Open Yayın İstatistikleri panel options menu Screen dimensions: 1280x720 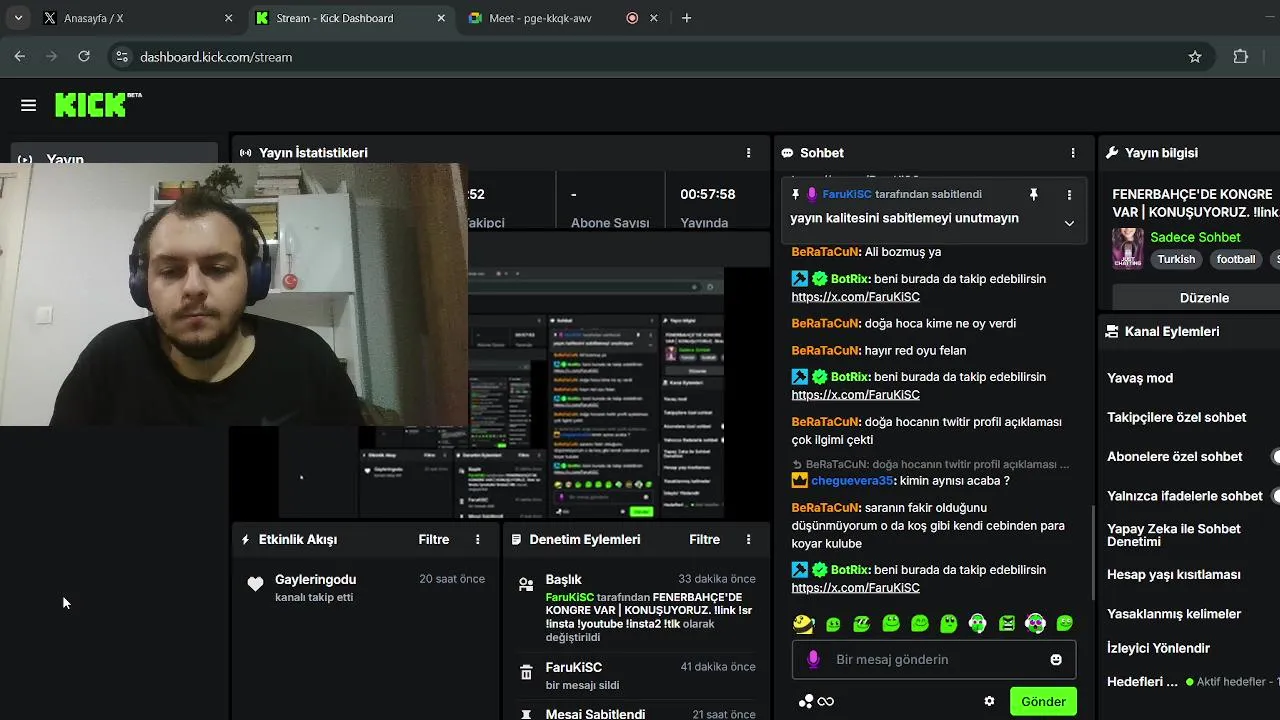[748, 153]
